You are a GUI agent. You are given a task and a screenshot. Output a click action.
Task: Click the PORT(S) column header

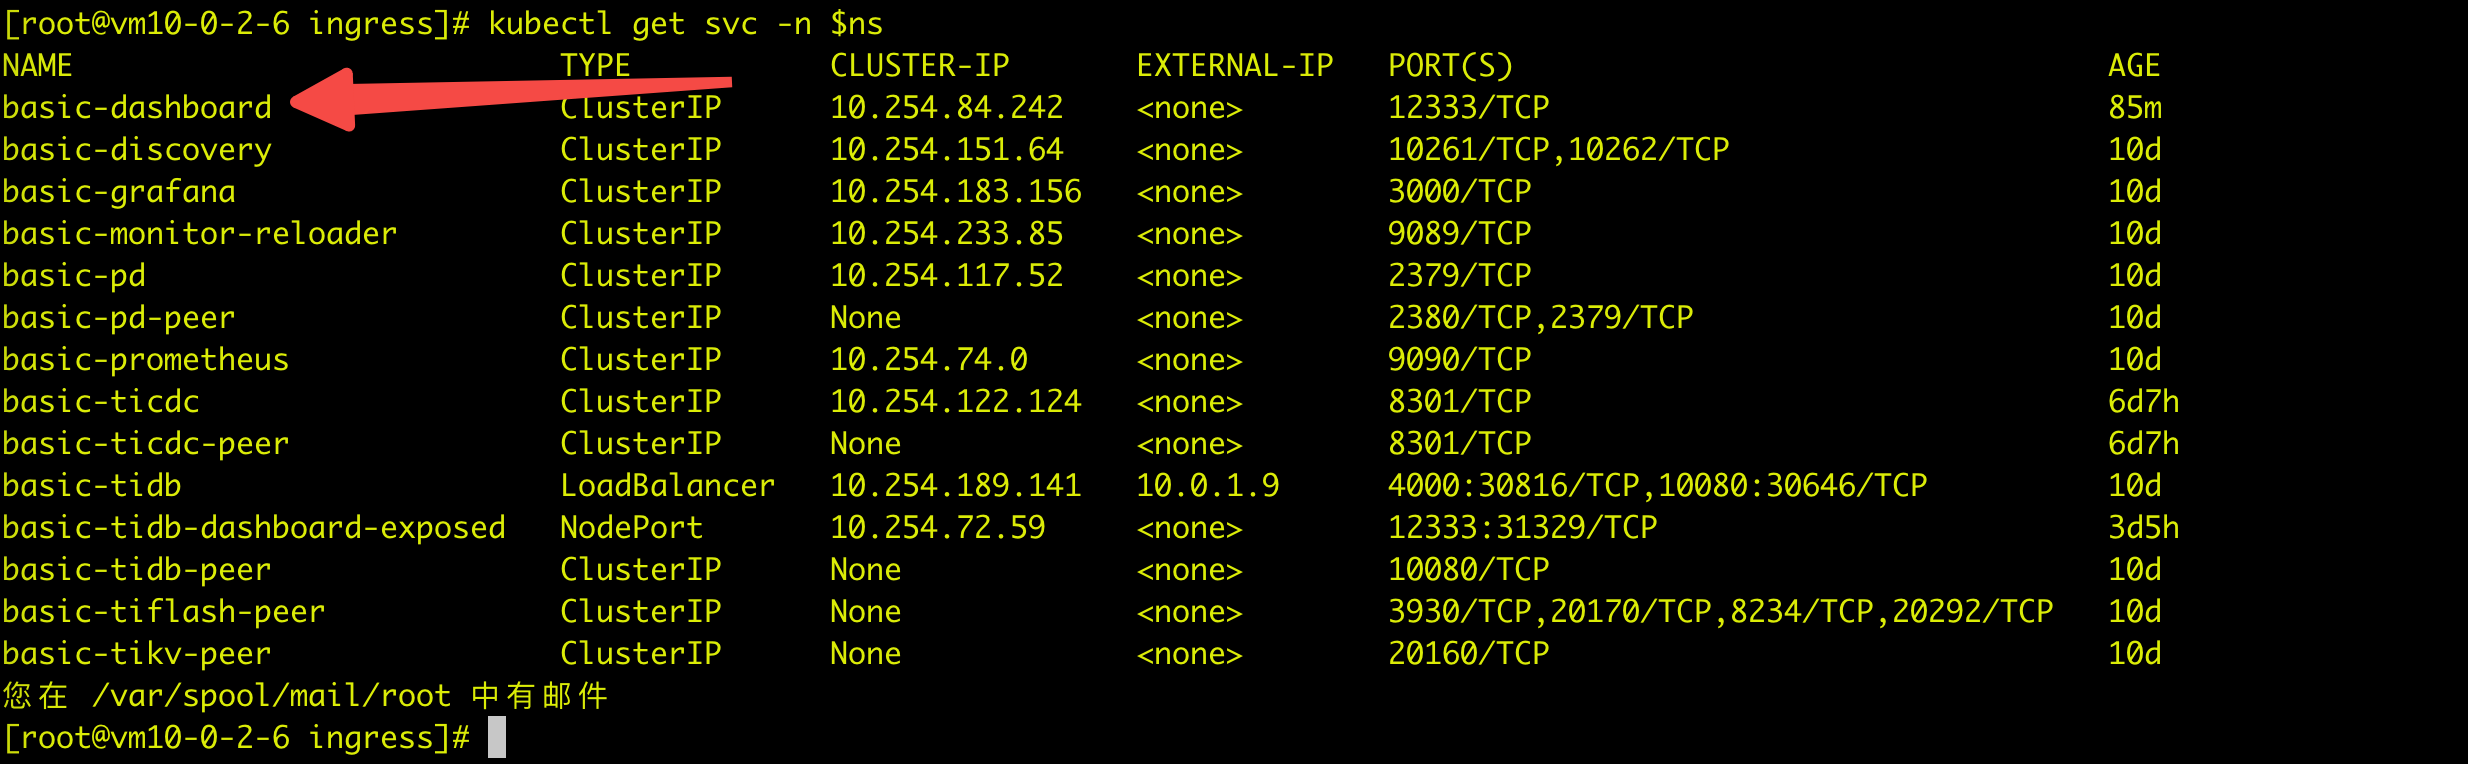pyautogui.click(x=1451, y=65)
